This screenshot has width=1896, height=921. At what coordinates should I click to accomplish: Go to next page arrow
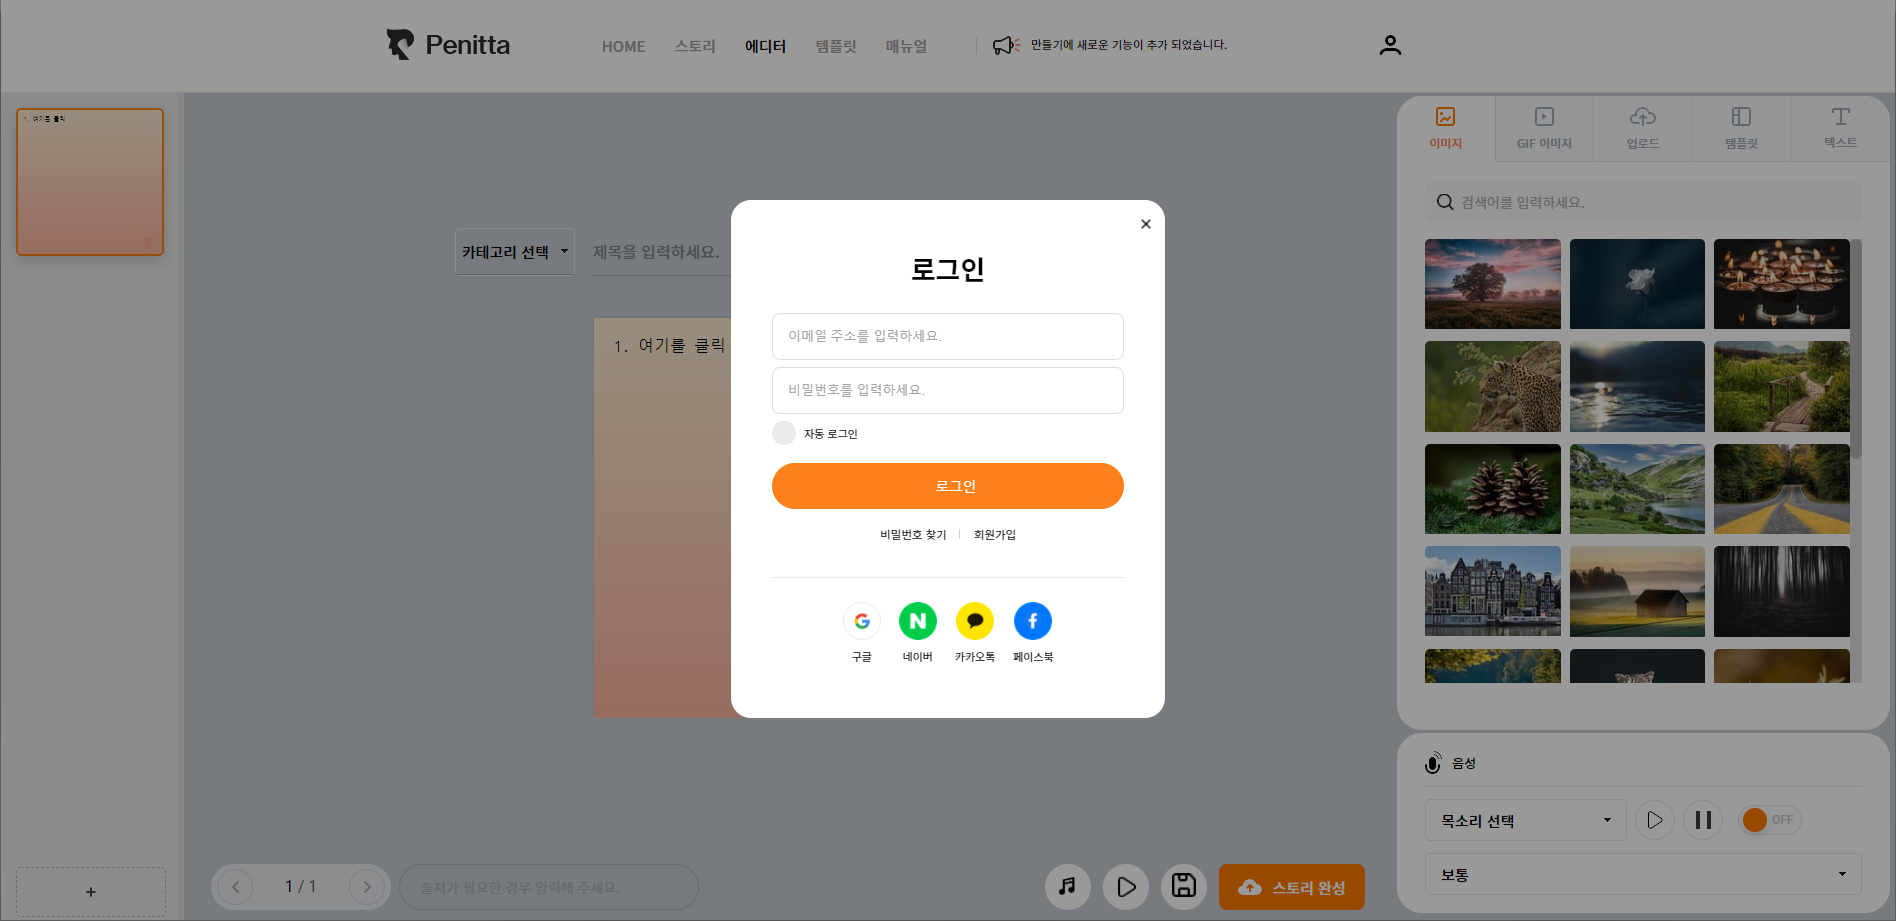pyautogui.click(x=367, y=887)
